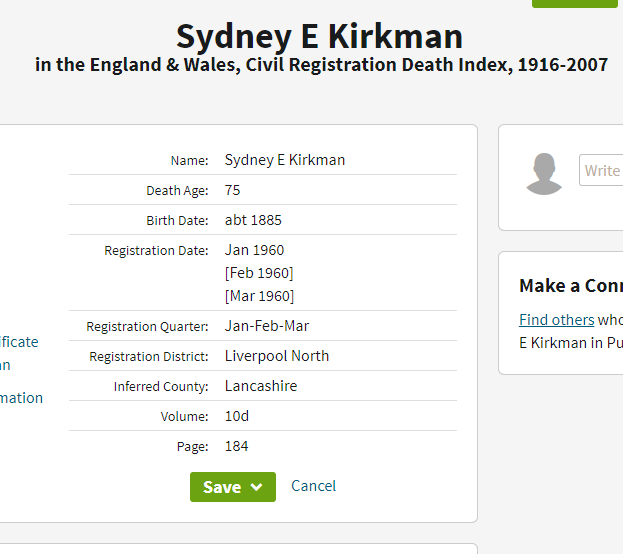Click the Cancel link
Screen dimensions: 623x554
[x=313, y=486]
